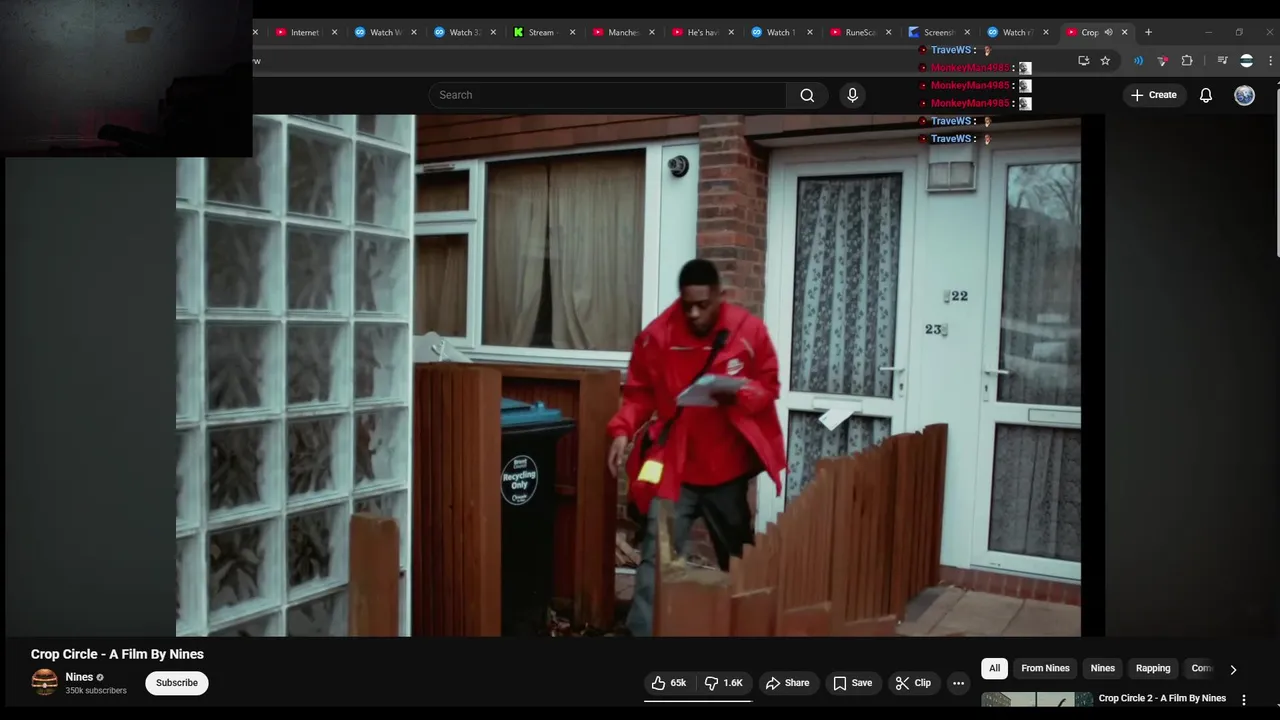Select the Rapping filter chip
Screen dimensions: 1280x720
click(1153, 668)
